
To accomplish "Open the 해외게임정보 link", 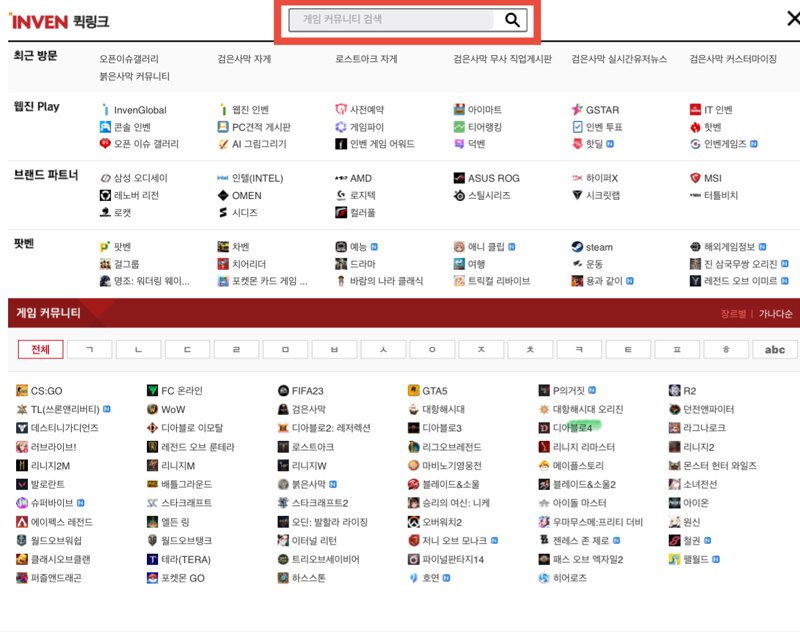I will tap(728, 247).
